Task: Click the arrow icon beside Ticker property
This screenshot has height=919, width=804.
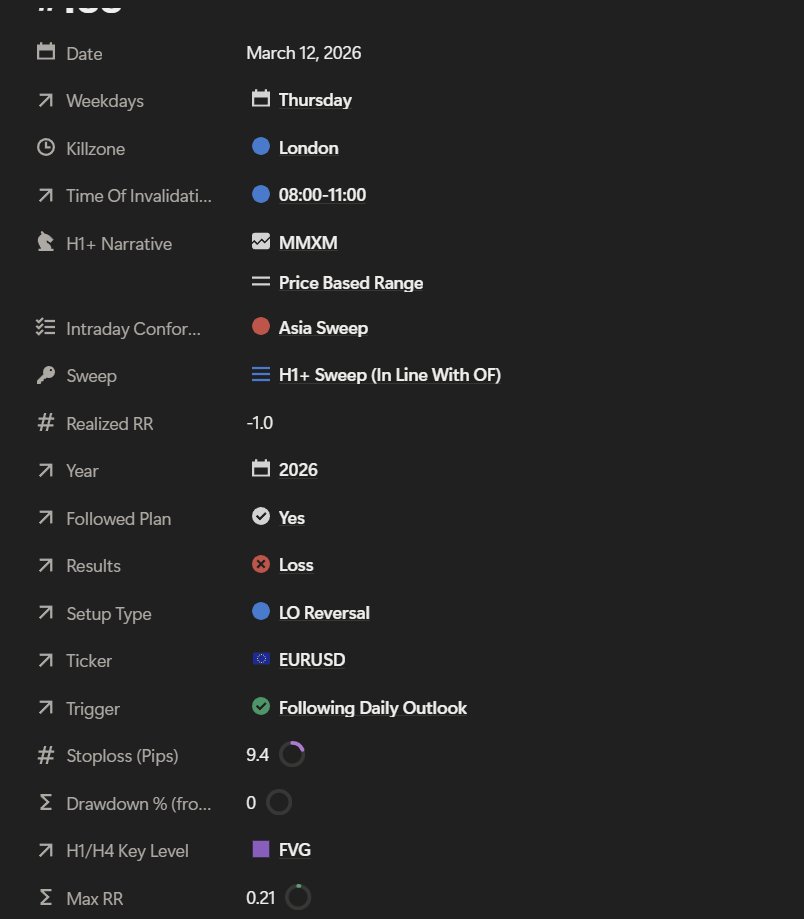Action: pos(46,661)
